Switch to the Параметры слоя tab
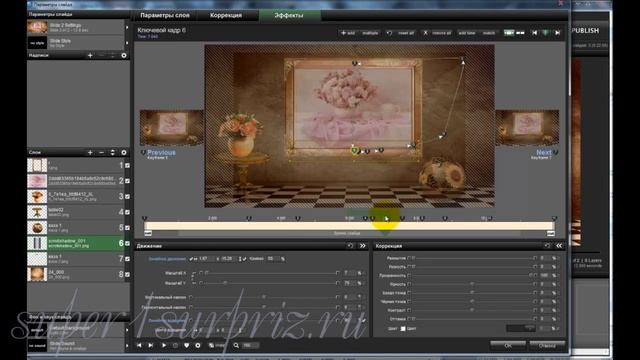Image resolution: width=640 pixels, height=360 pixels. (x=165, y=15)
